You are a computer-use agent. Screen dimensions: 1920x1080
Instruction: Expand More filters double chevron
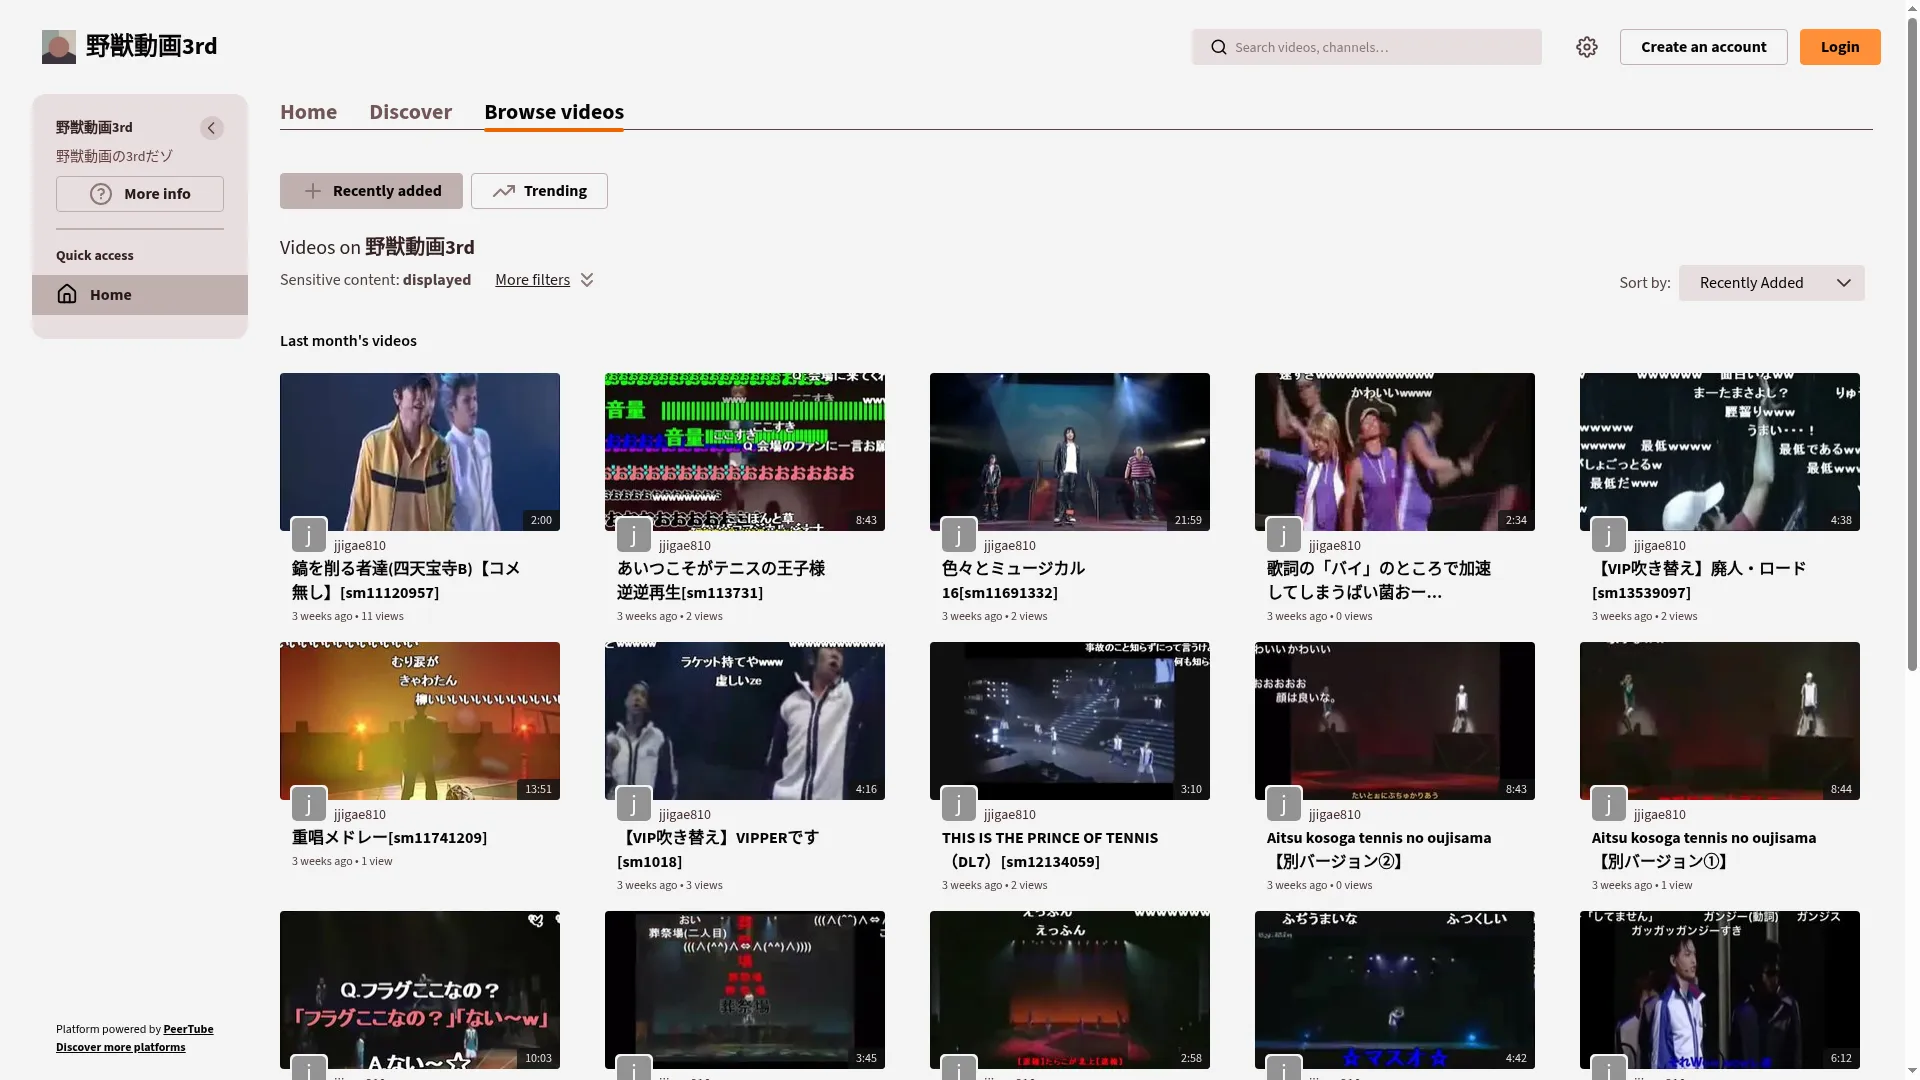587,280
